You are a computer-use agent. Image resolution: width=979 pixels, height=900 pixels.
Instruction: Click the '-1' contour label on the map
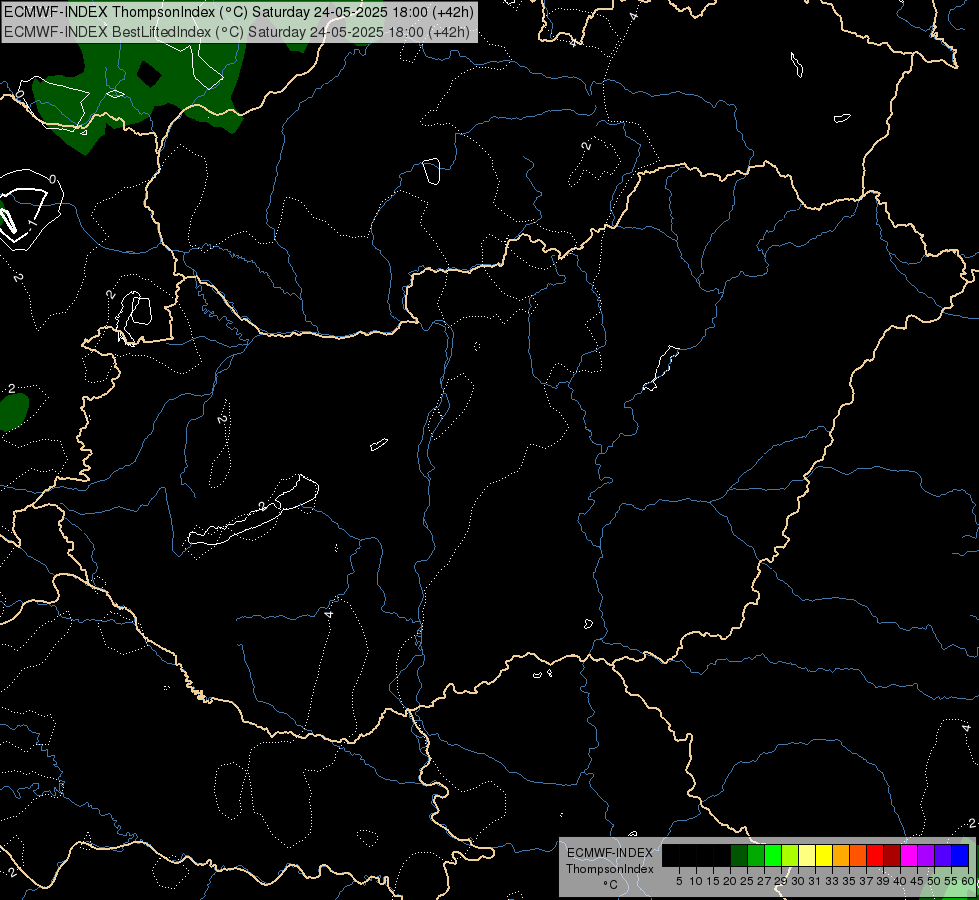click(x=32, y=223)
